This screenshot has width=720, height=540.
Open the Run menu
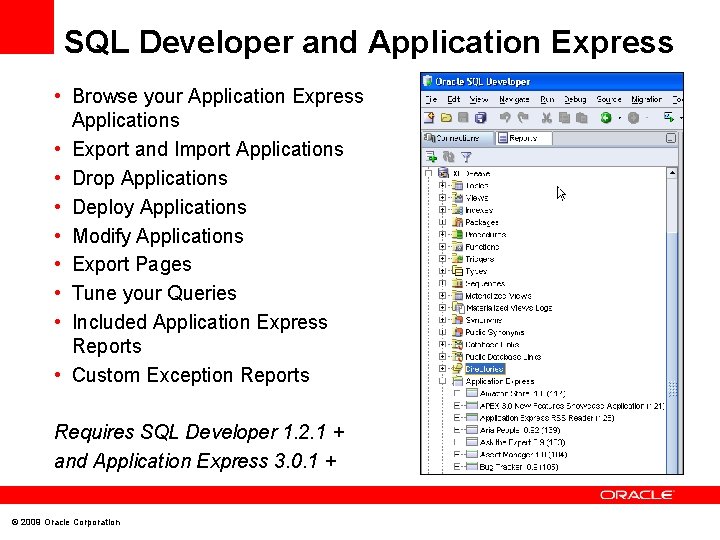pos(547,99)
